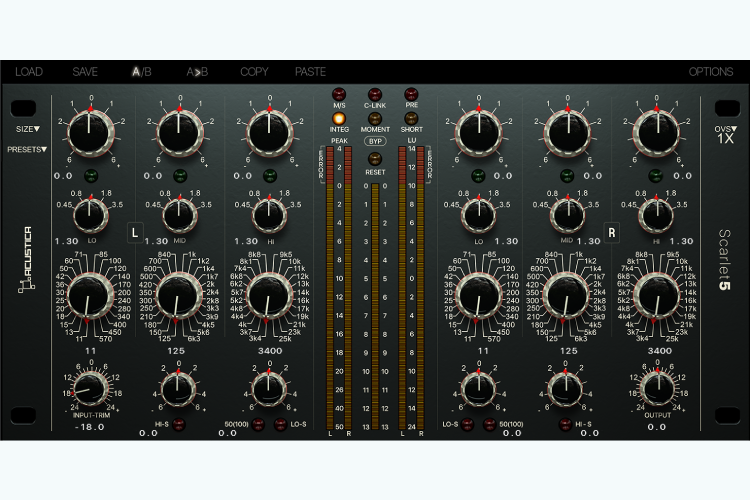
Task: Click the PEAK meter label
Action: (x=339, y=141)
